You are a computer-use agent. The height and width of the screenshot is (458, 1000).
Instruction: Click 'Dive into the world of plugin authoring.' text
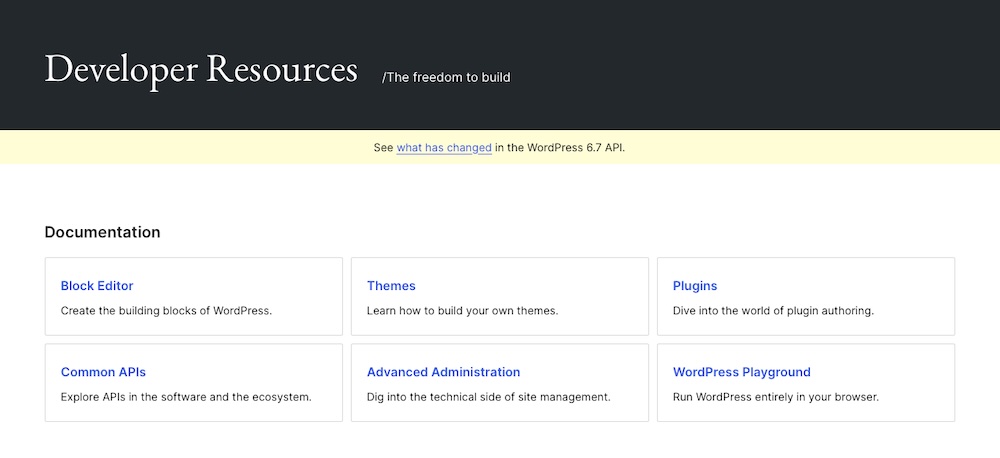(773, 311)
